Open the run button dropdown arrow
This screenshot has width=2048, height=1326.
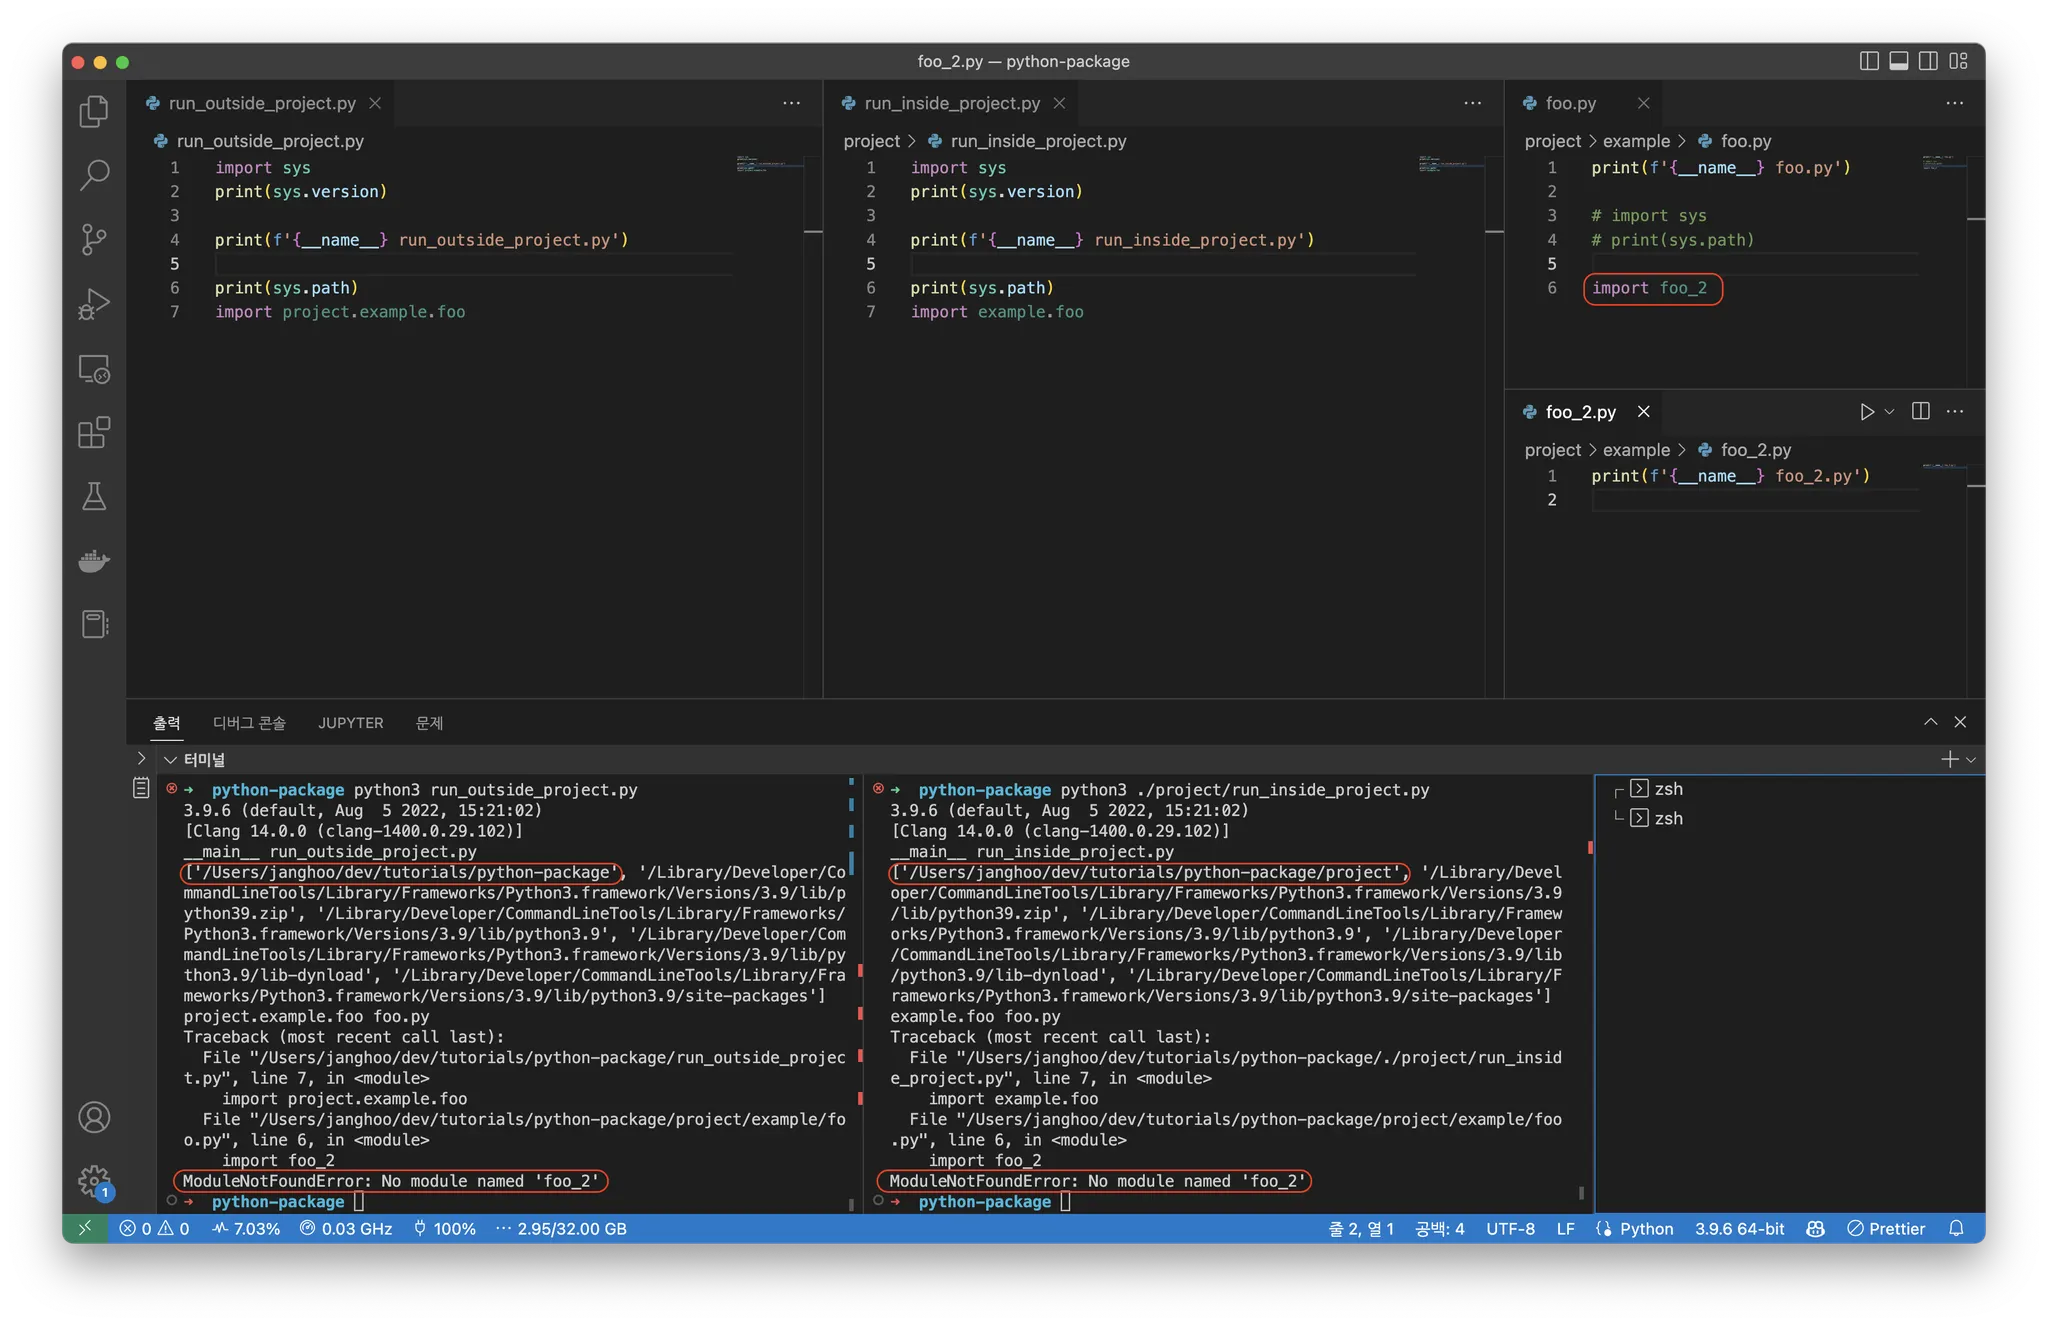point(1889,412)
